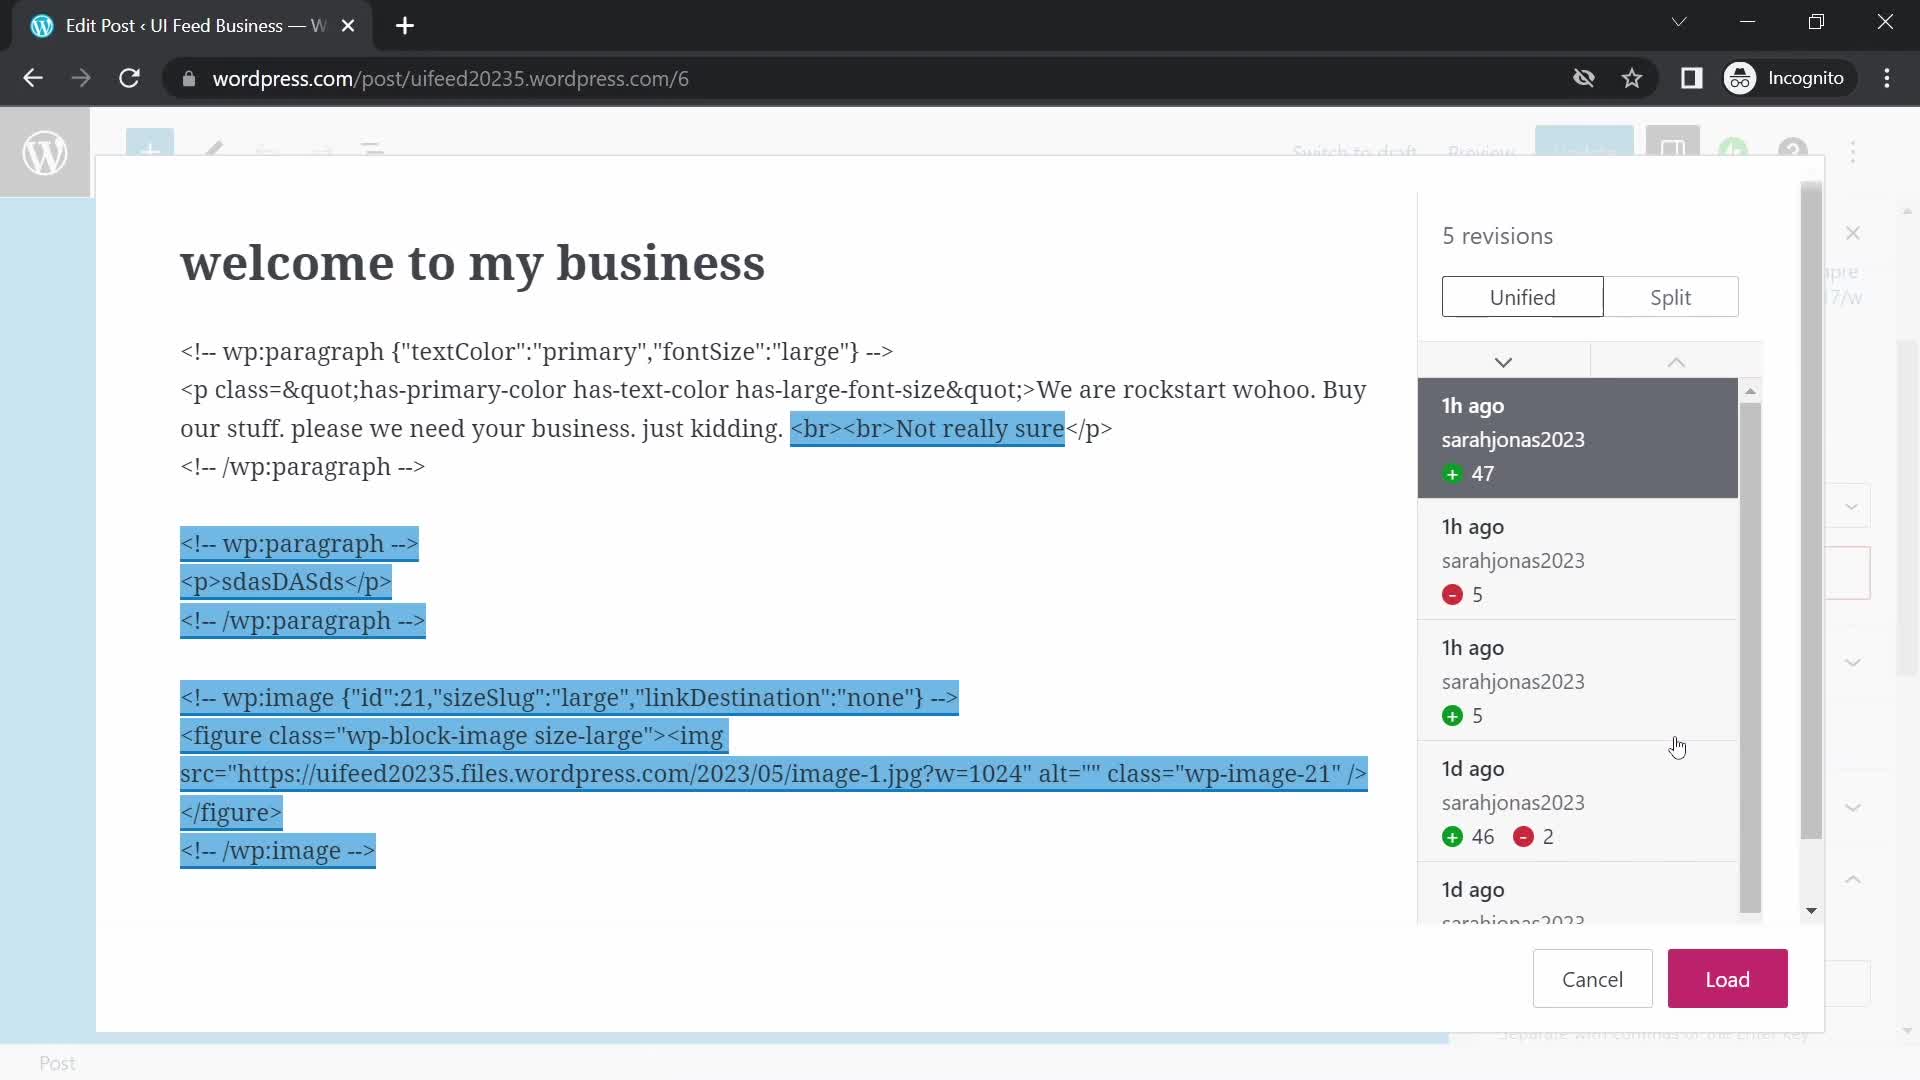Viewport: 1920px width, 1080px height.
Task: Load the selected revision
Action: (x=1727, y=978)
